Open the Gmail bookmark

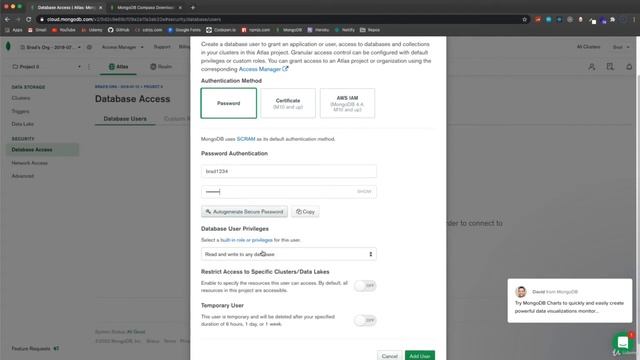37,30
